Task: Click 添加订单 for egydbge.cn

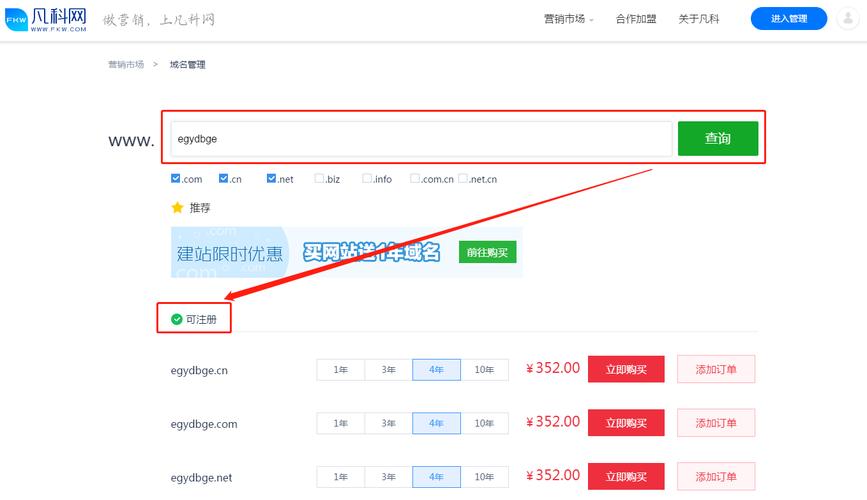Action: tap(716, 369)
